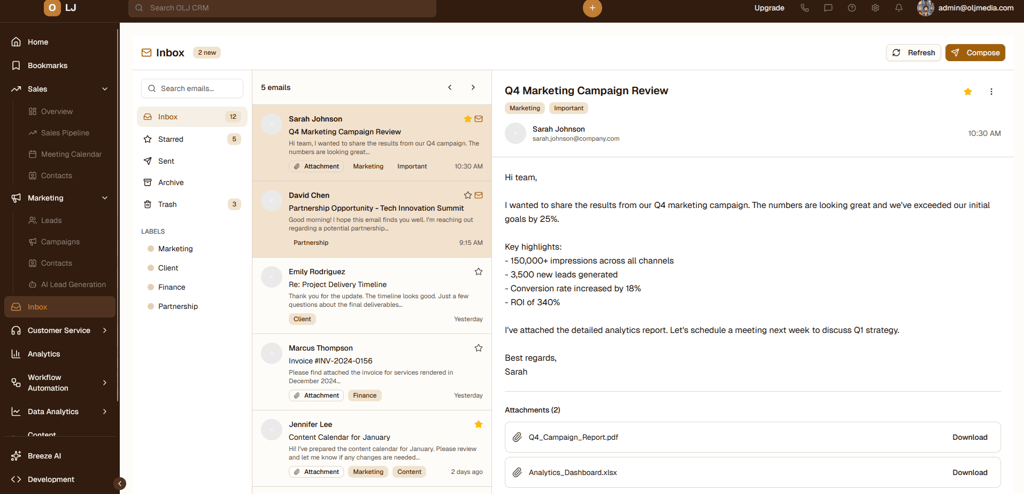Download Q4_Campaign_Report.pdf

pyautogui.click(x=970, y=437)
